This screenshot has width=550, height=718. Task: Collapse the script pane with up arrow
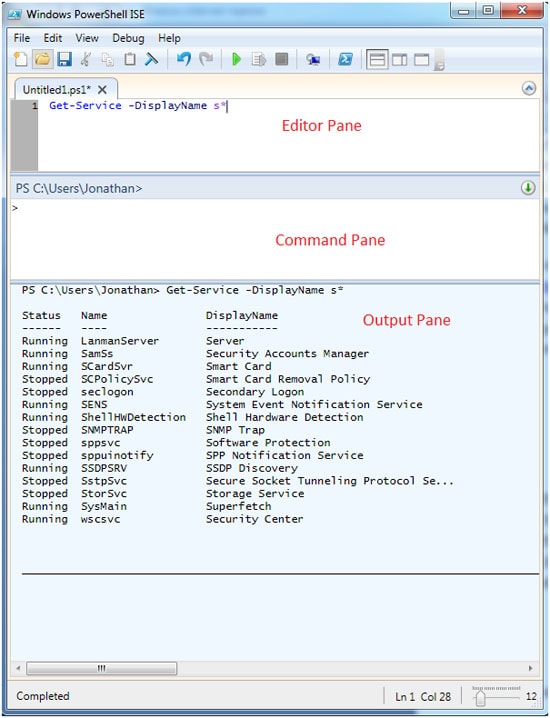coord(529,88)
